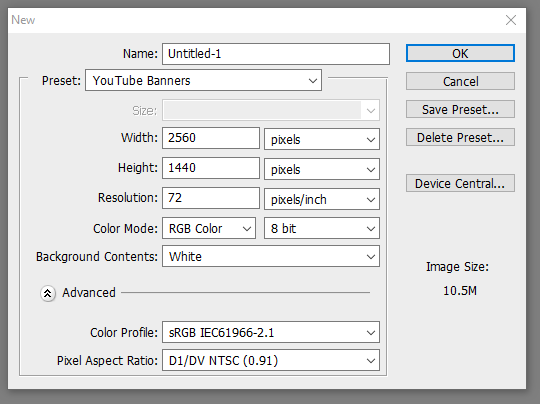Click the OK button
Image resolution: width=540 pixels, height=404 pixels.
coord(460,53)
